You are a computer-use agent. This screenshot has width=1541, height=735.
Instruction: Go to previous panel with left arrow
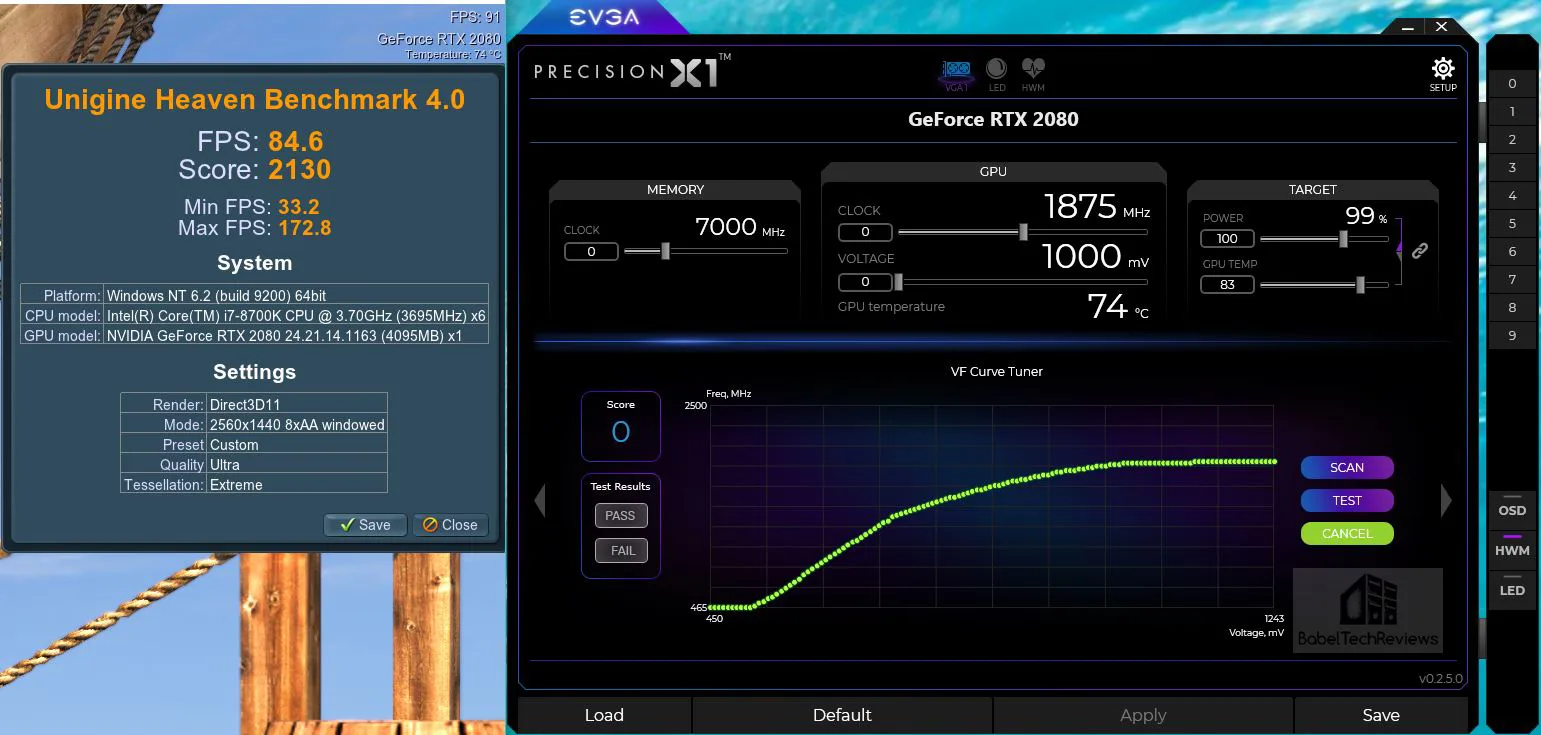pos(540,500)
